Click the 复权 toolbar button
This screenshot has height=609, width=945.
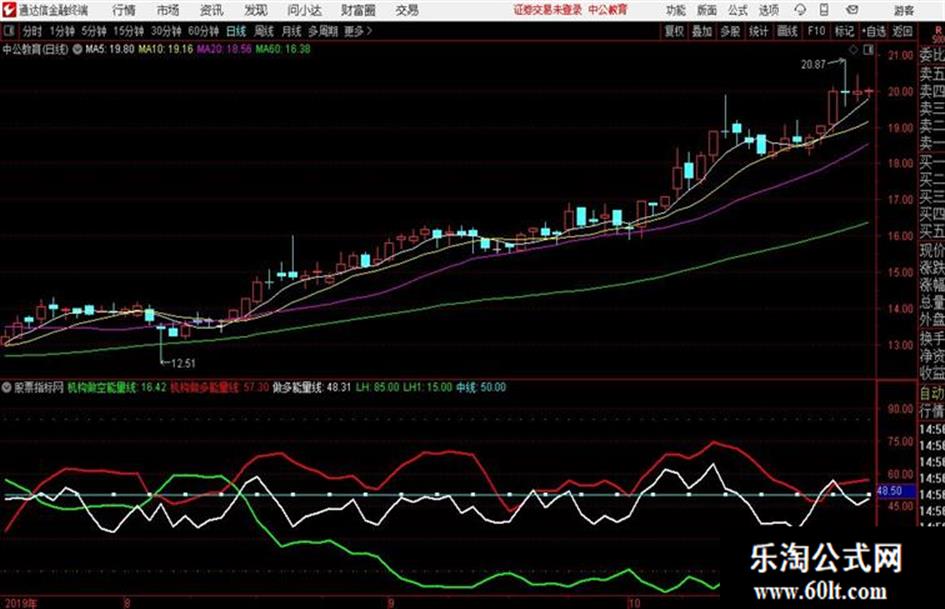click(674, 31)
